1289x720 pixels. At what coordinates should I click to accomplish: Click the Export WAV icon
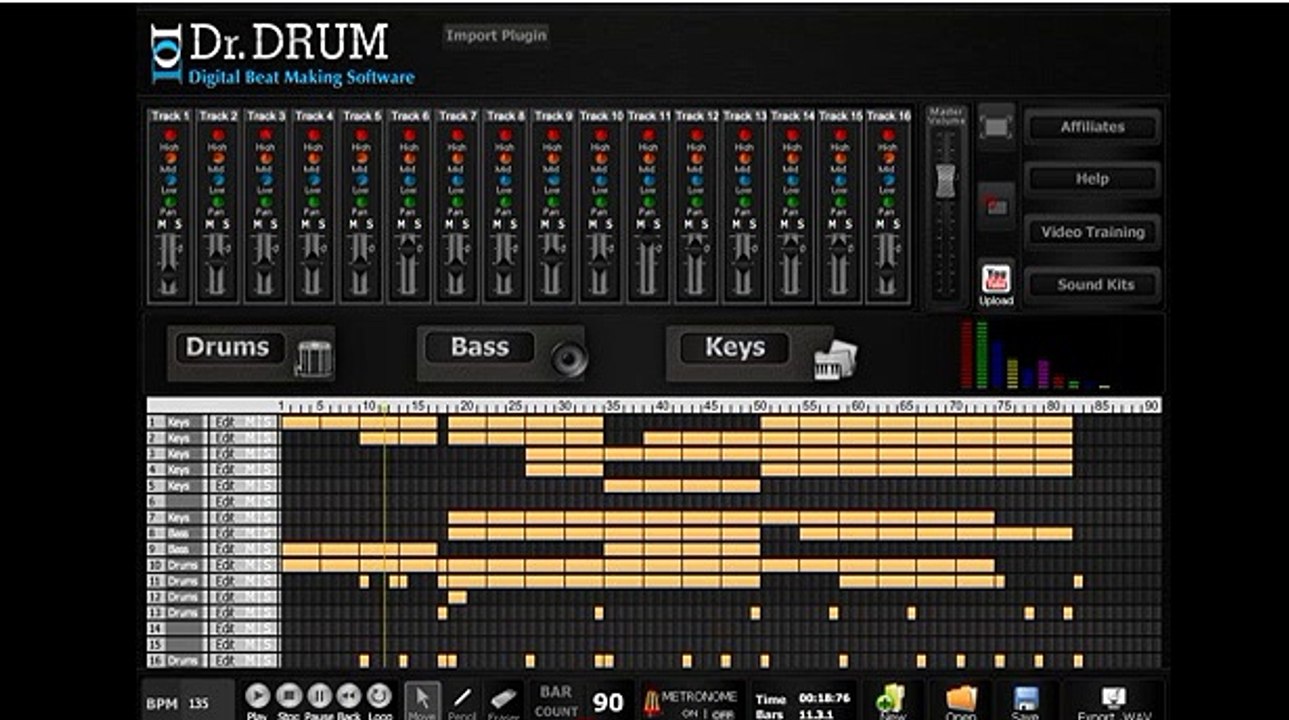[x=1113, y=696]
